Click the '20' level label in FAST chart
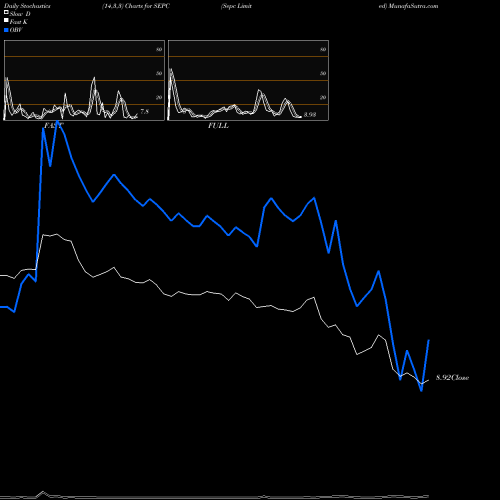This screenshot has height=500, width=500. tap(159, 97)
